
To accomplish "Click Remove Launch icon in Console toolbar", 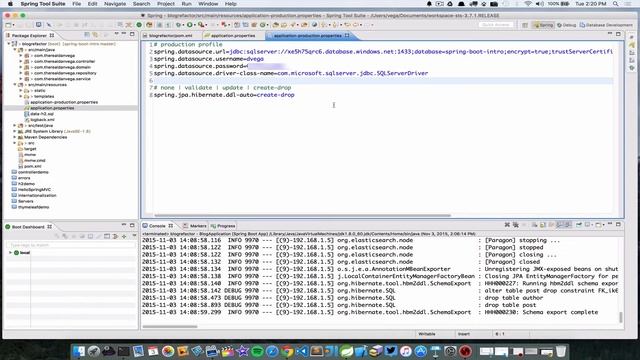I will 507,225.
